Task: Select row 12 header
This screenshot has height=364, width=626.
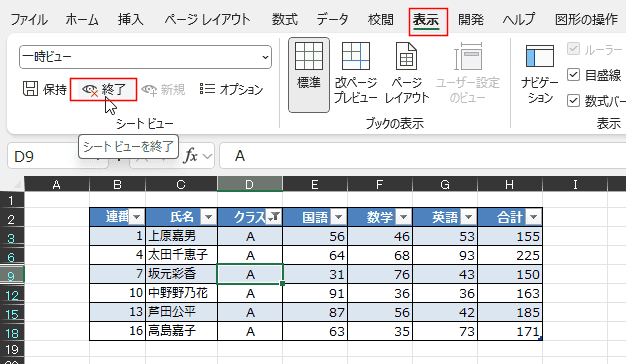Action: point(12,295)
